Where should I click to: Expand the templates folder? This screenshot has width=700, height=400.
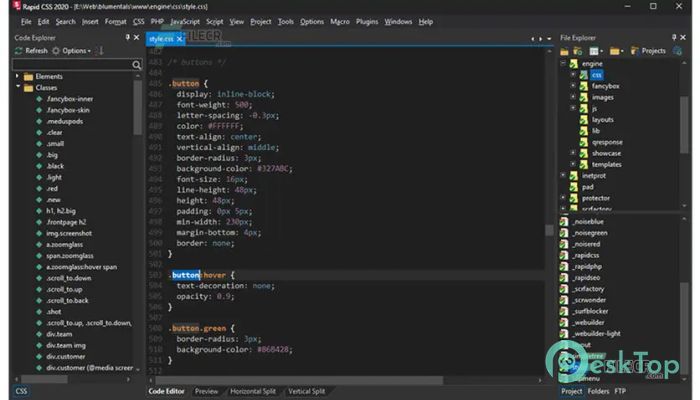(x=573, y=164)
